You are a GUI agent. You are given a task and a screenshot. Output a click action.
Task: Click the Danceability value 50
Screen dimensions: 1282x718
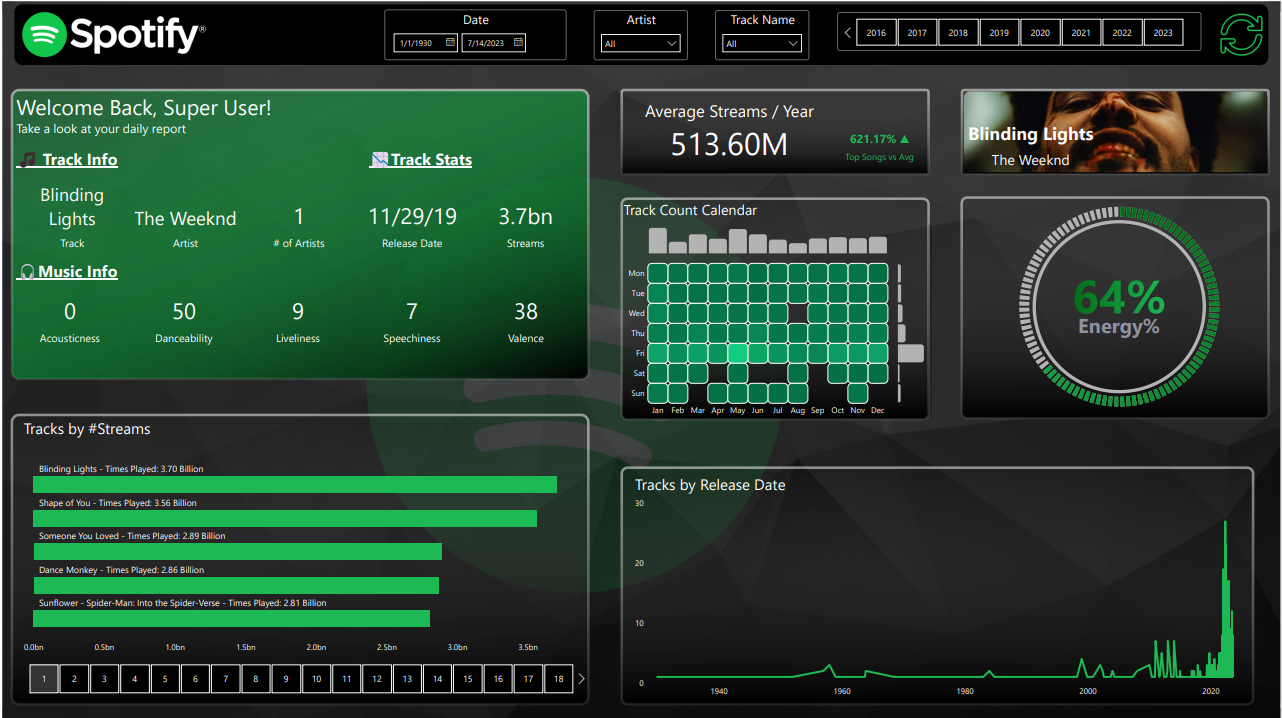pyautogui.click(x=184, y=312)
